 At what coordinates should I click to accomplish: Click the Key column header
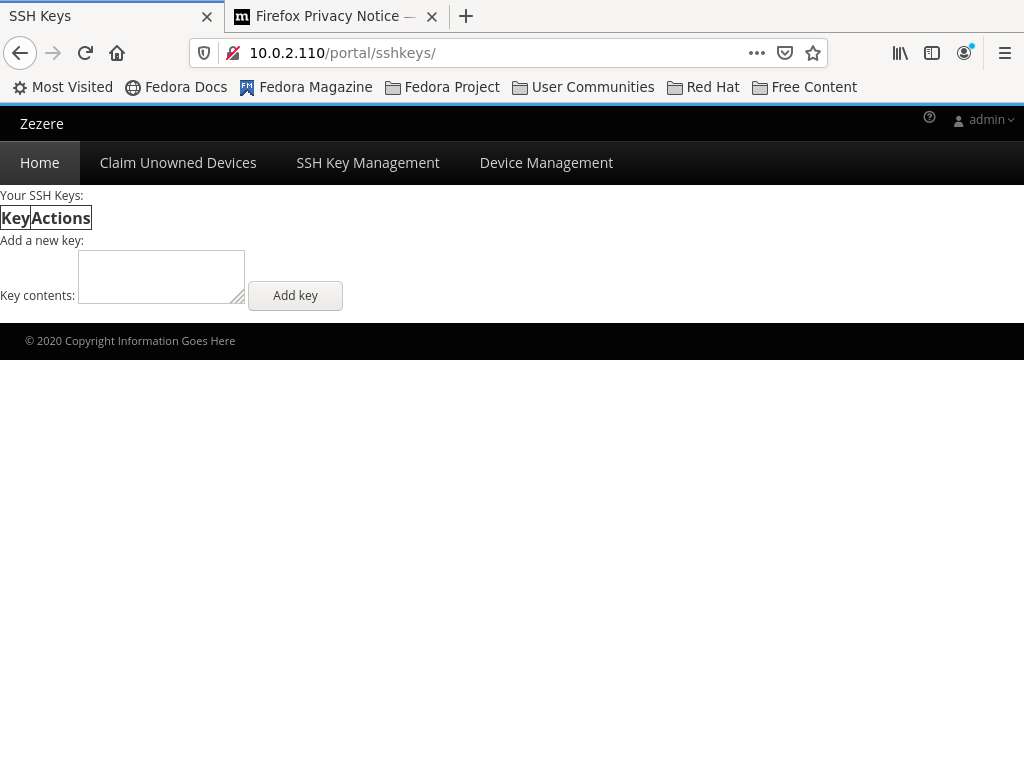[16, 218]
